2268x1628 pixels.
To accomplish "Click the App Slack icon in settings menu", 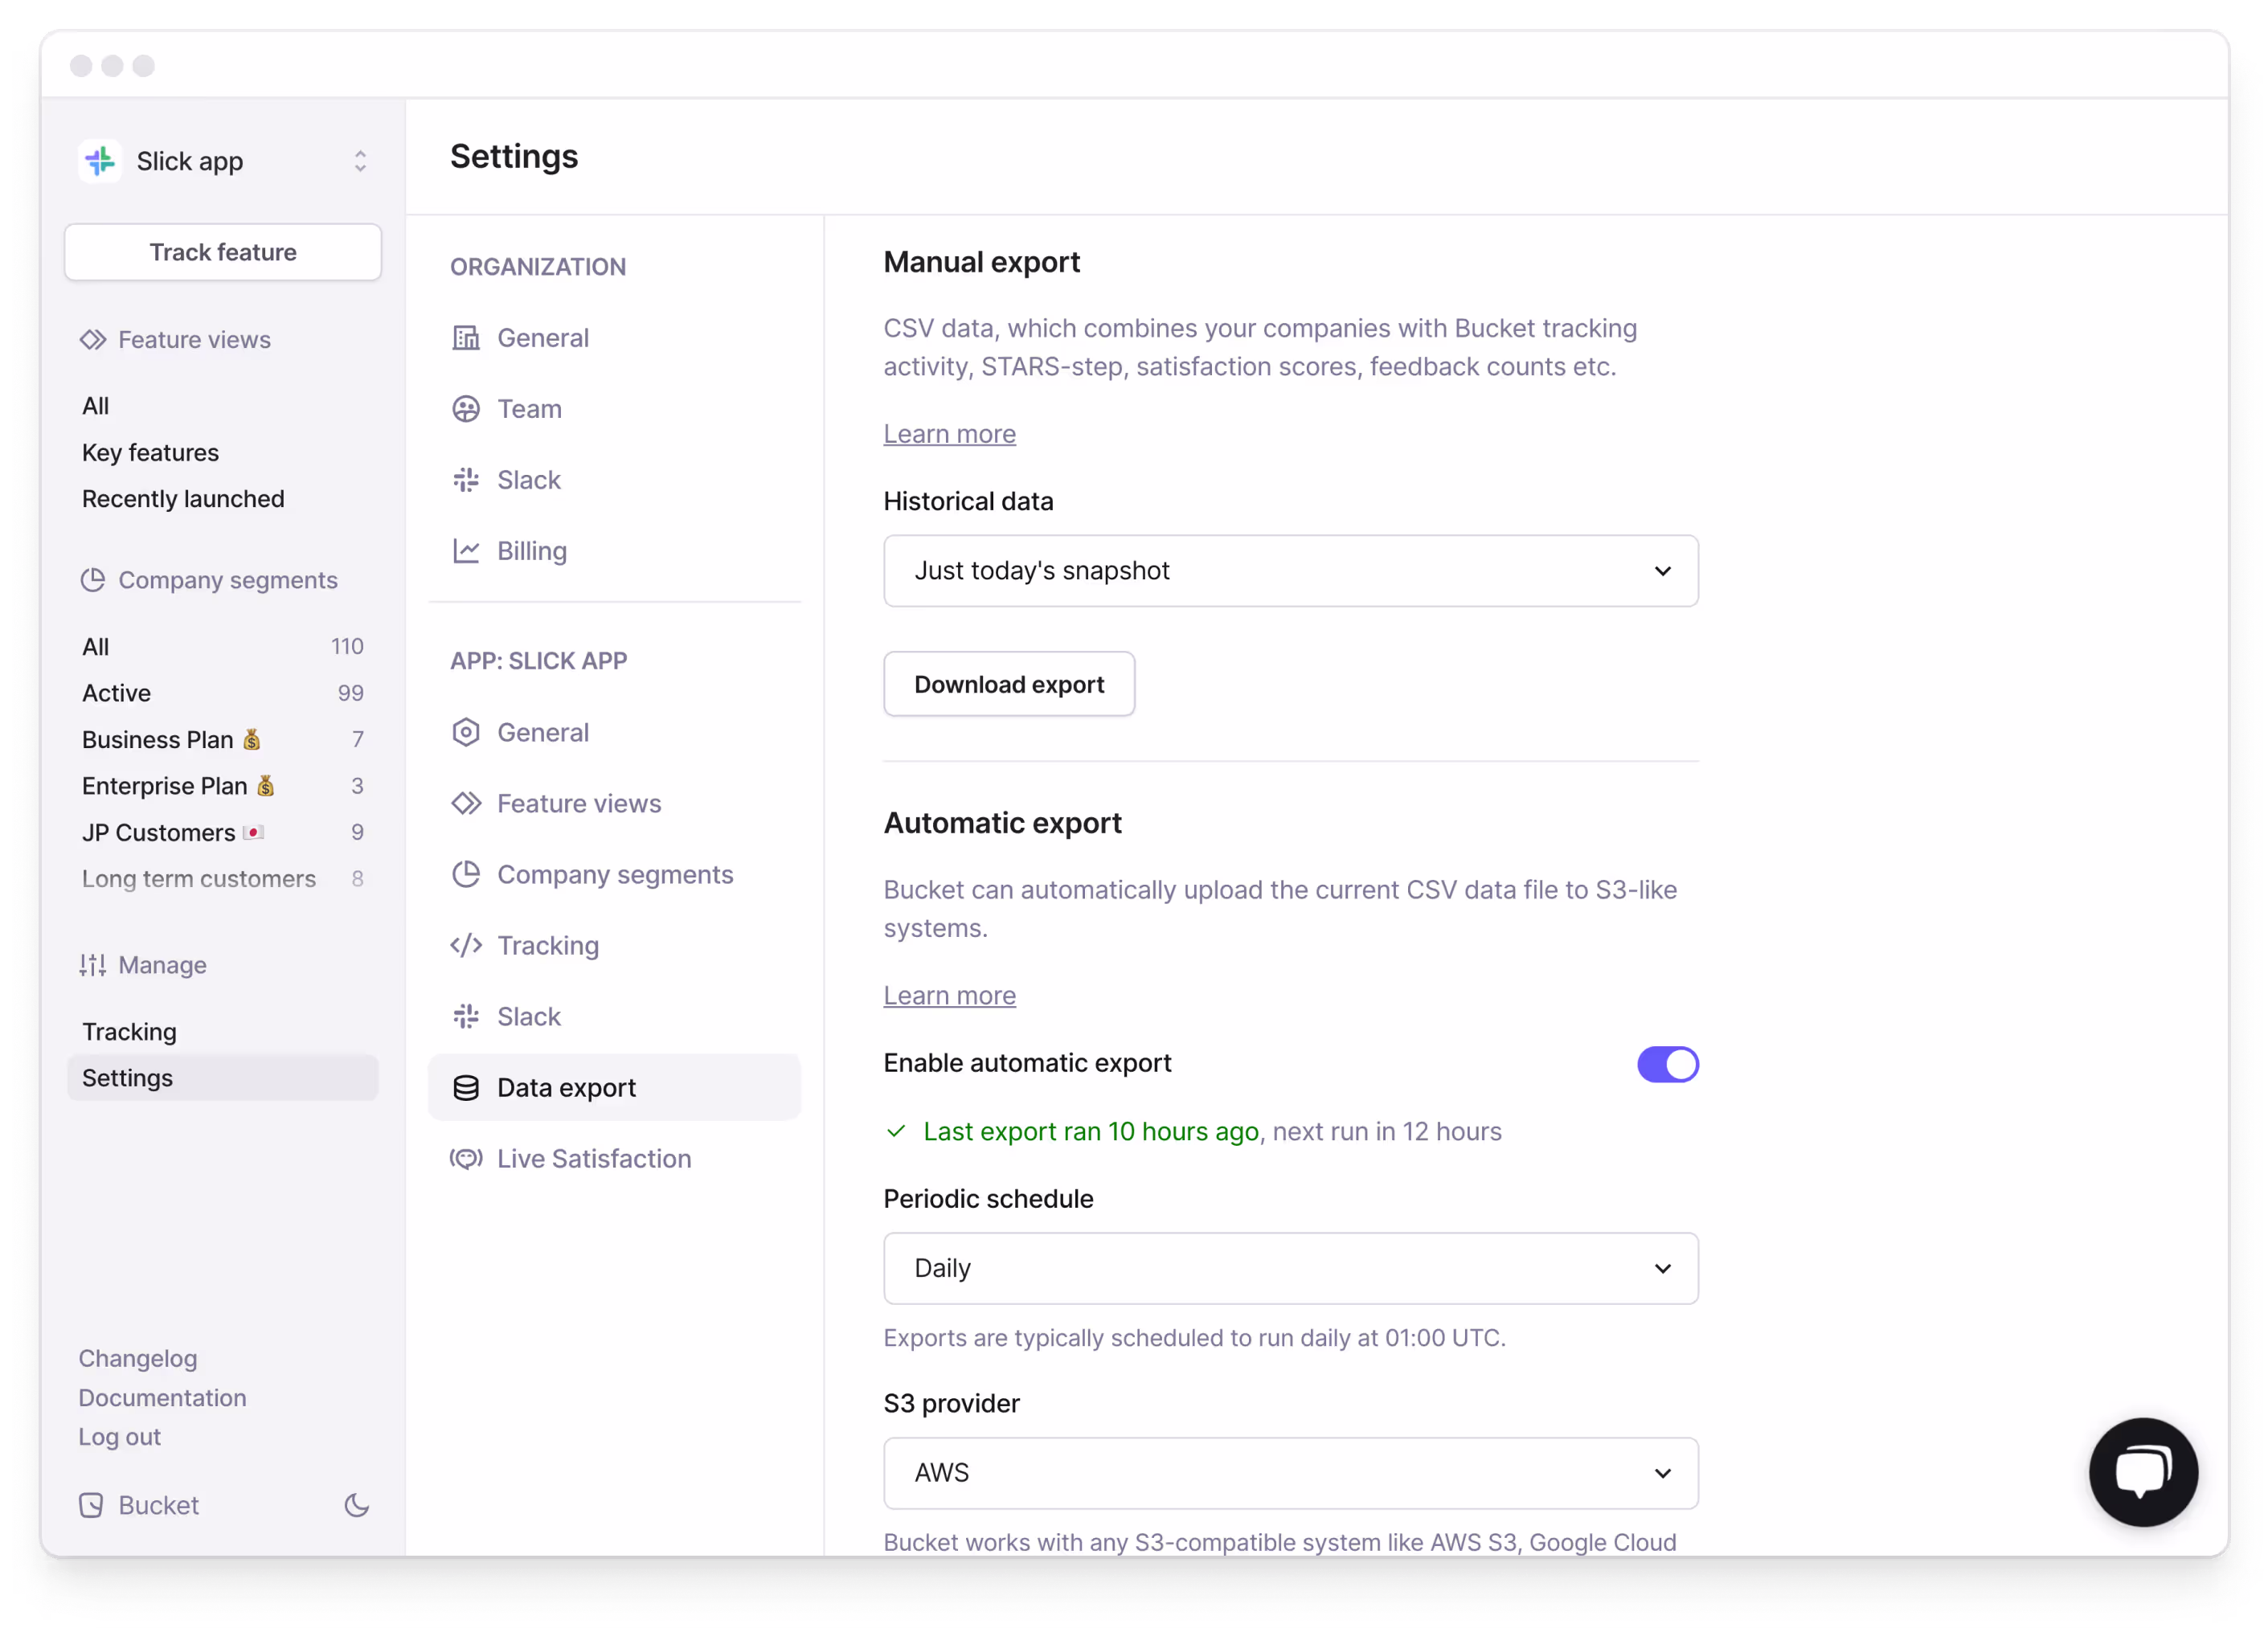I will click(466, 1016).
